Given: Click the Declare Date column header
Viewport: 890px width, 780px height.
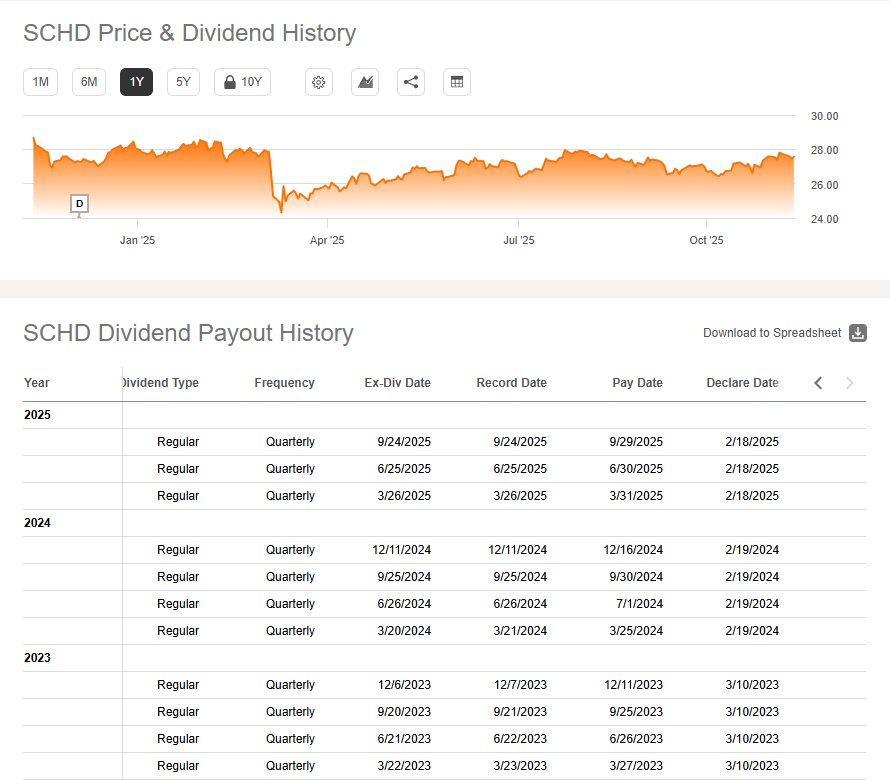Looking at the screenshot, I should pos(742,383).
